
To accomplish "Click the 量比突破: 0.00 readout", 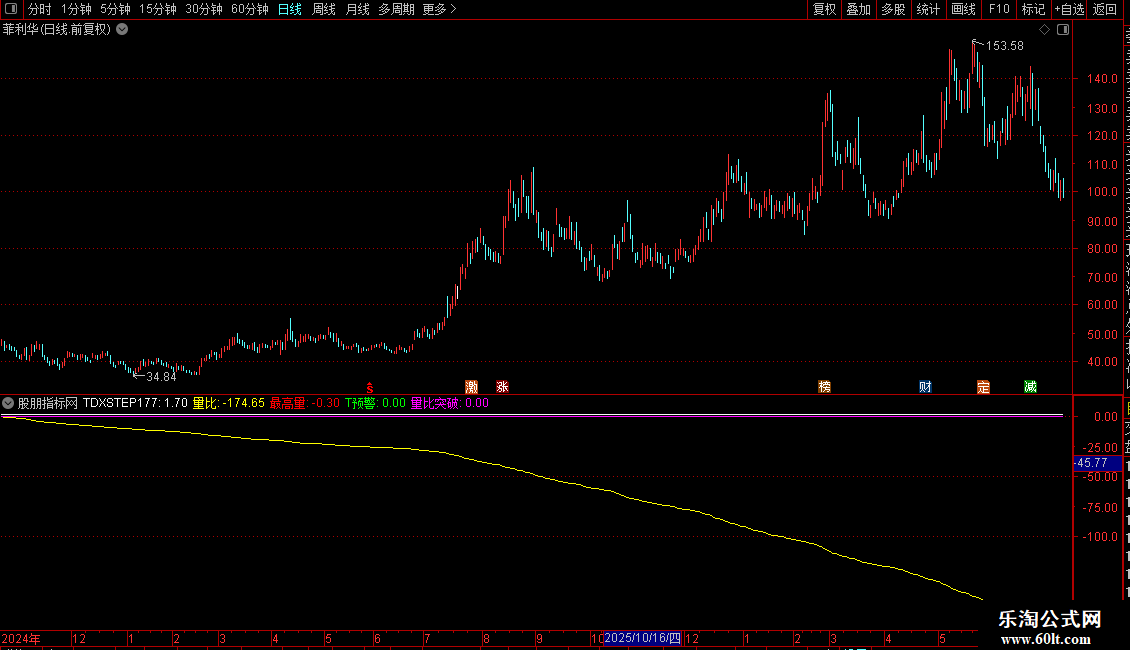I will coord(450,403).
